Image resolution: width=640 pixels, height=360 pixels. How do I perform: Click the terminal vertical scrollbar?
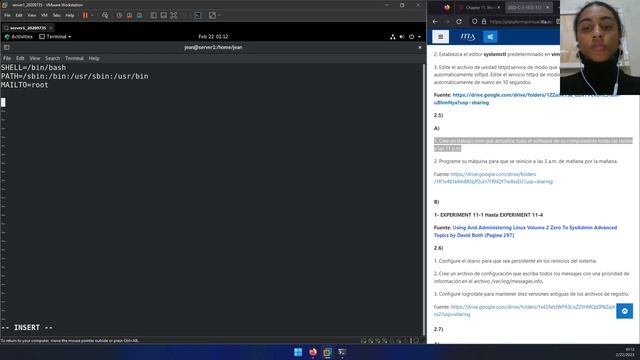(424, 199)
